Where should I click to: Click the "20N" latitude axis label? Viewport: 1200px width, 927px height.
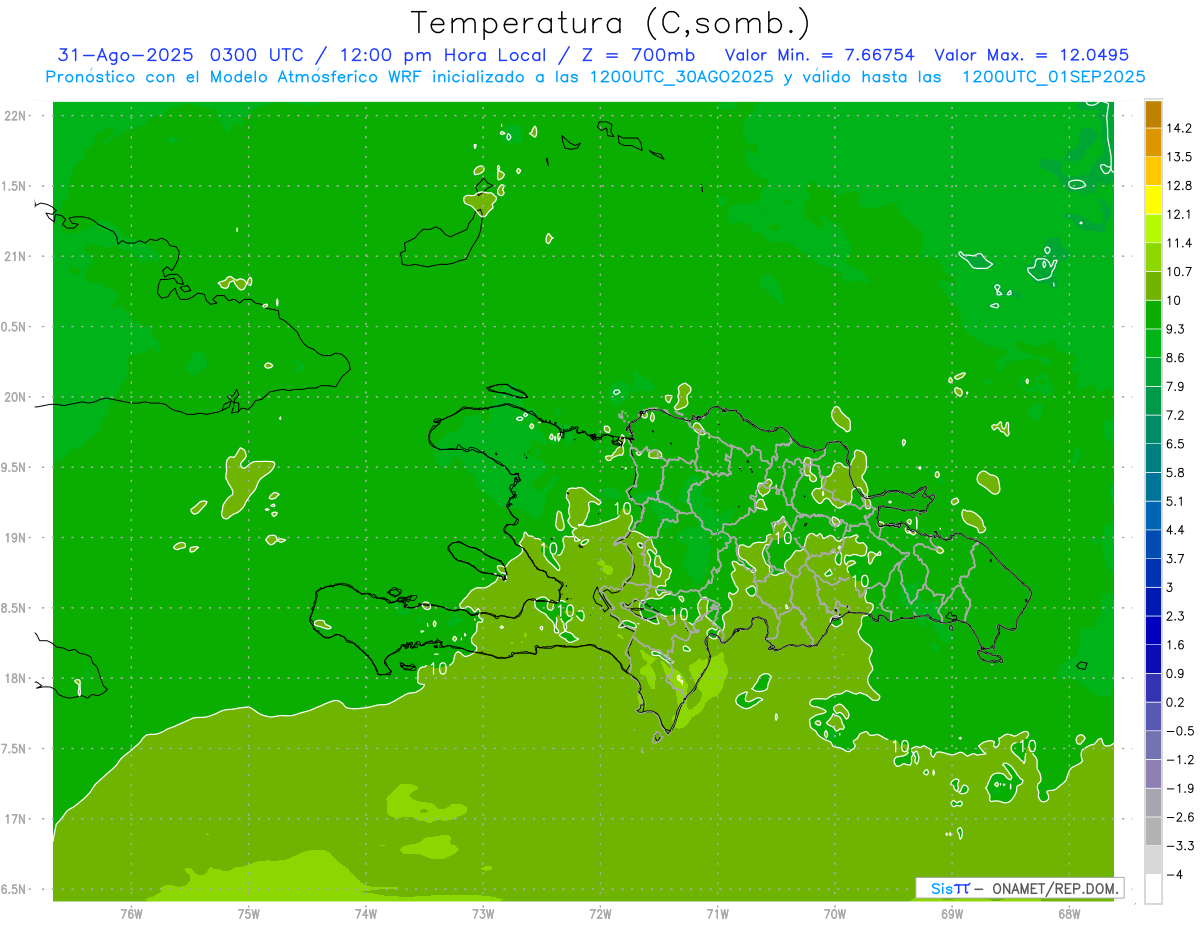pos(16,397)
